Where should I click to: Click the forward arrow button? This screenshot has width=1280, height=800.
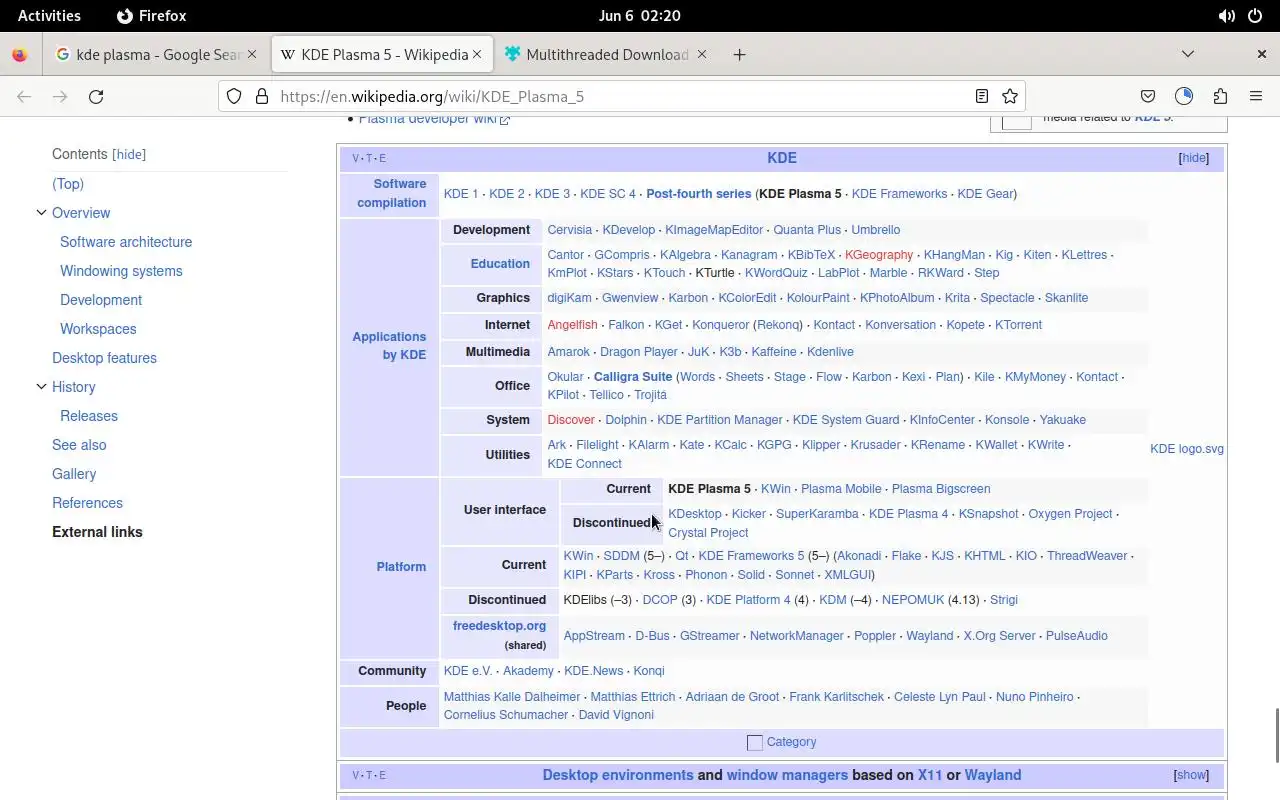tap(60, 97)
